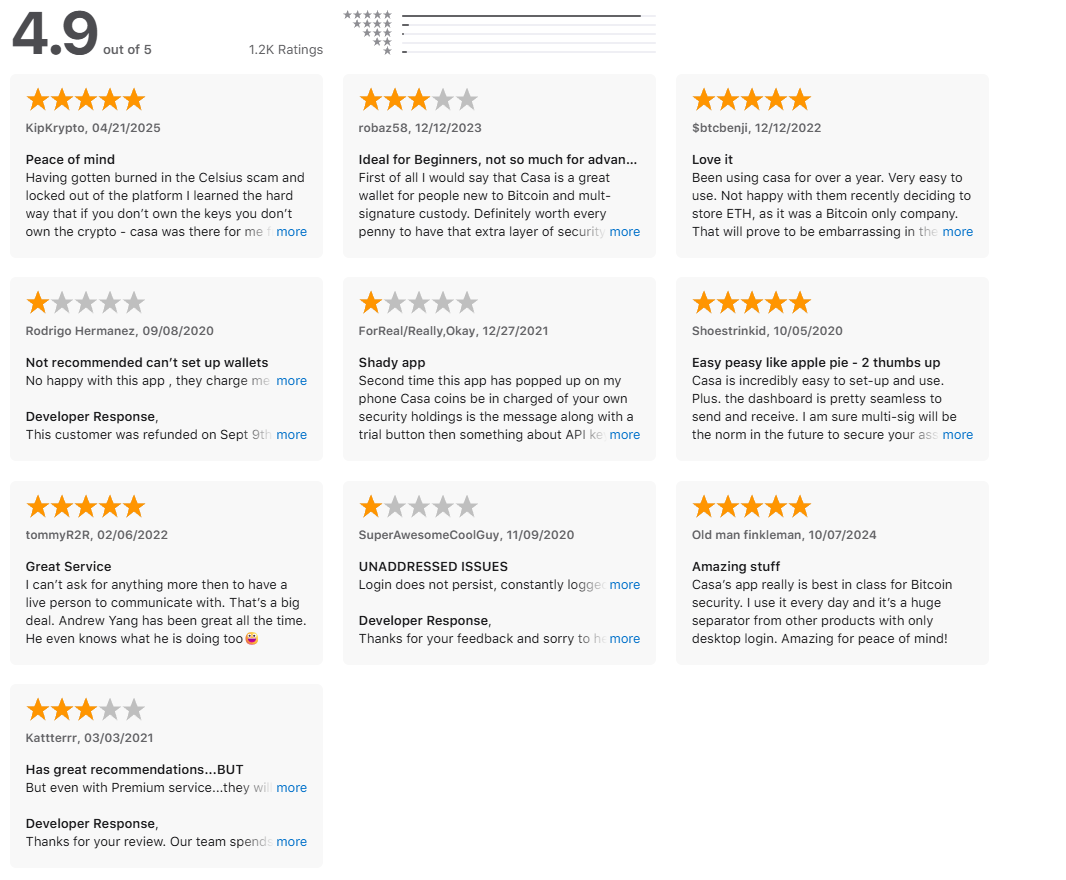Click the Amazing stuff review title
Viewport: 1066px width, 880px height.
pyautogui.click(x=736, y=566)
